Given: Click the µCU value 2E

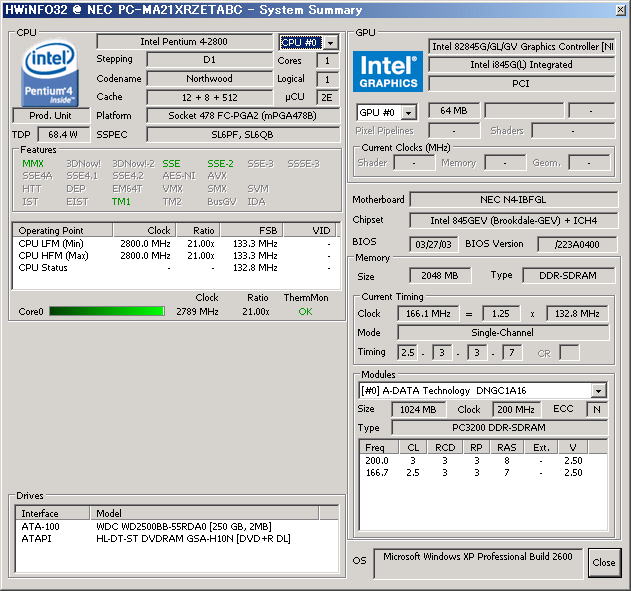Looking at the screenshot, I should (327, 97).
